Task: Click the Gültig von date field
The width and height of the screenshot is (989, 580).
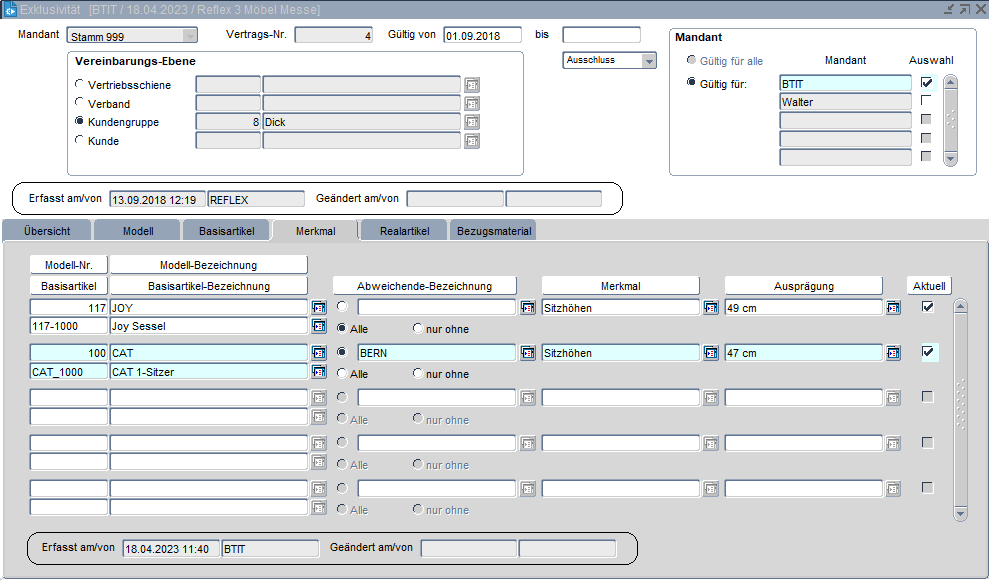Action: point(482,35)
